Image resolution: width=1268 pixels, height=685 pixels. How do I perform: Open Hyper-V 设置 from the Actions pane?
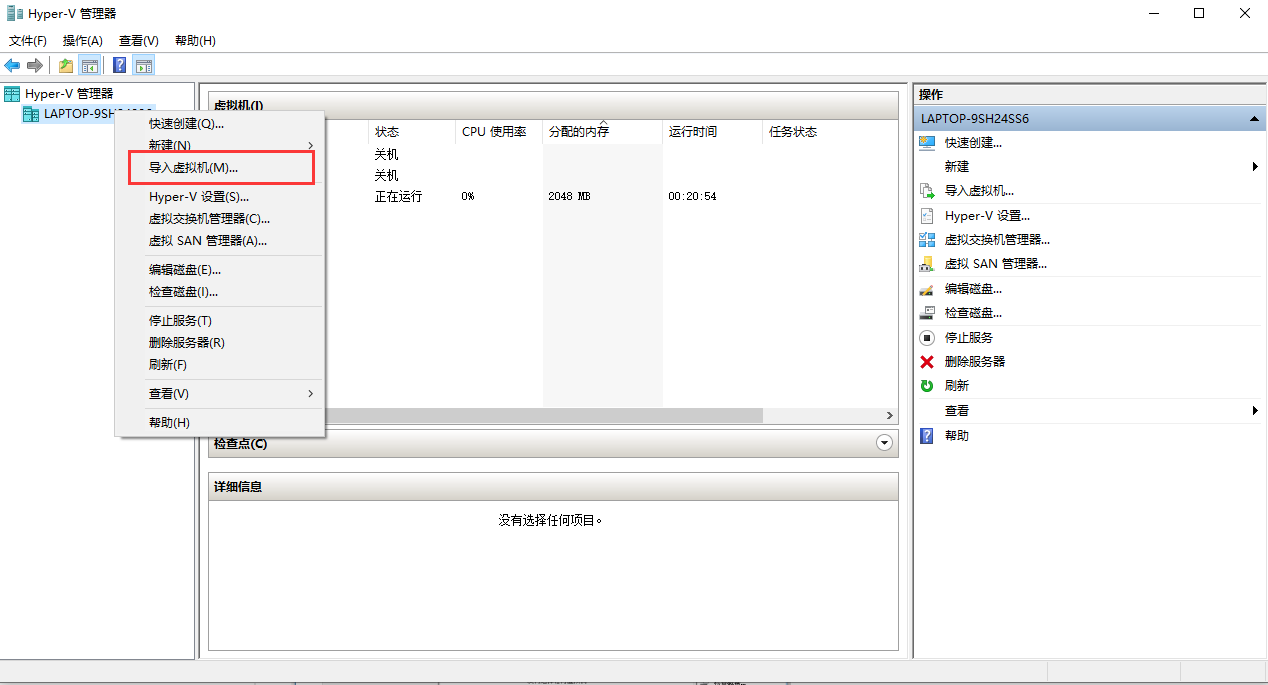[x=987, y=215]
